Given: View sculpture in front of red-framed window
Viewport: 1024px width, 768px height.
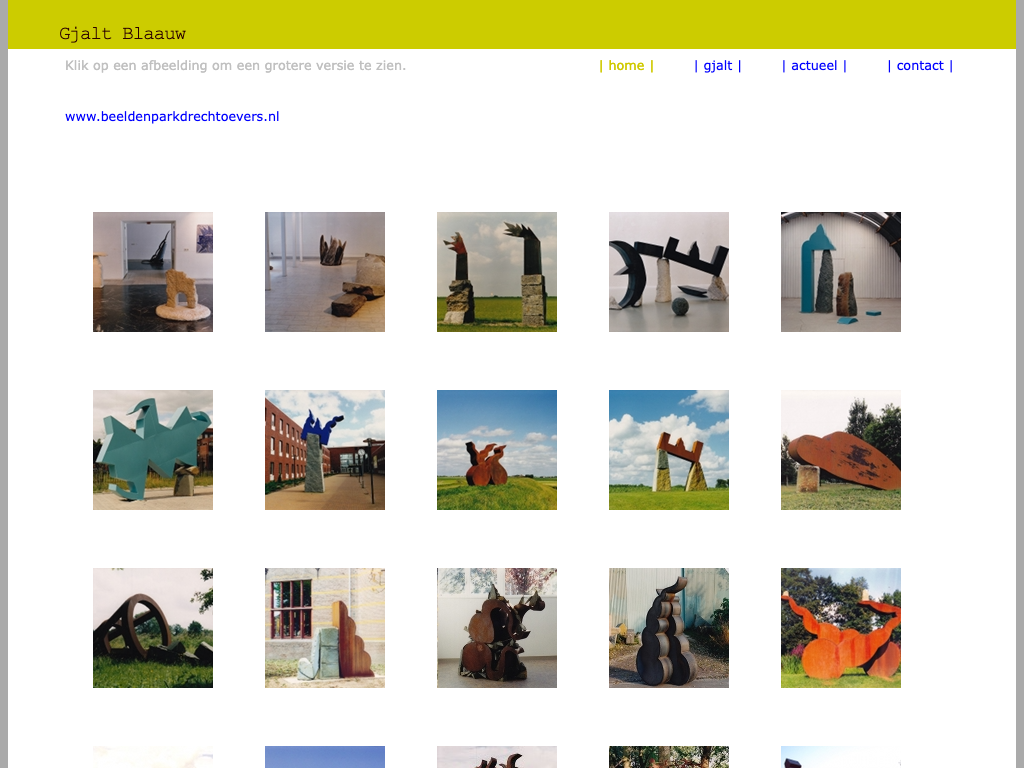Looking at the screenshot, I should [325, 628].
